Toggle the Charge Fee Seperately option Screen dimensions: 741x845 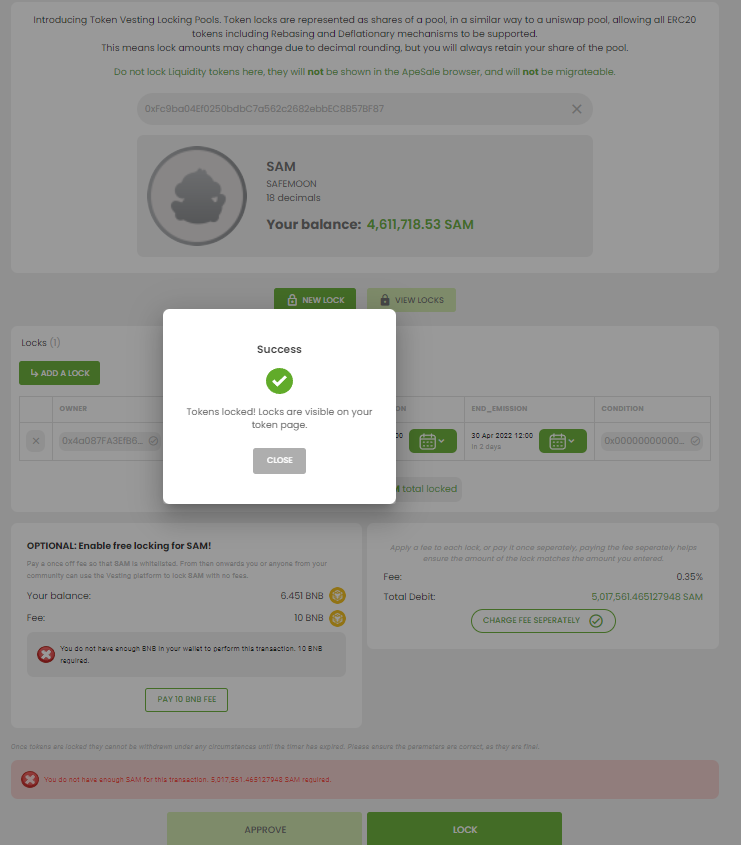click(543, 621)
